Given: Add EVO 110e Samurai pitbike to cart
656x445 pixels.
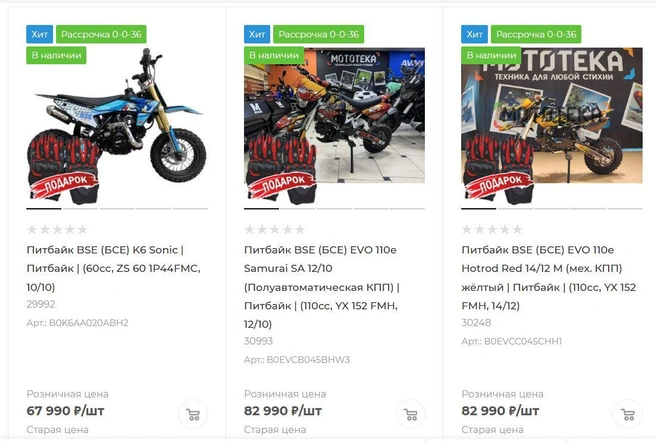Looking at the screenshot, I should click(x=410, y=414).
